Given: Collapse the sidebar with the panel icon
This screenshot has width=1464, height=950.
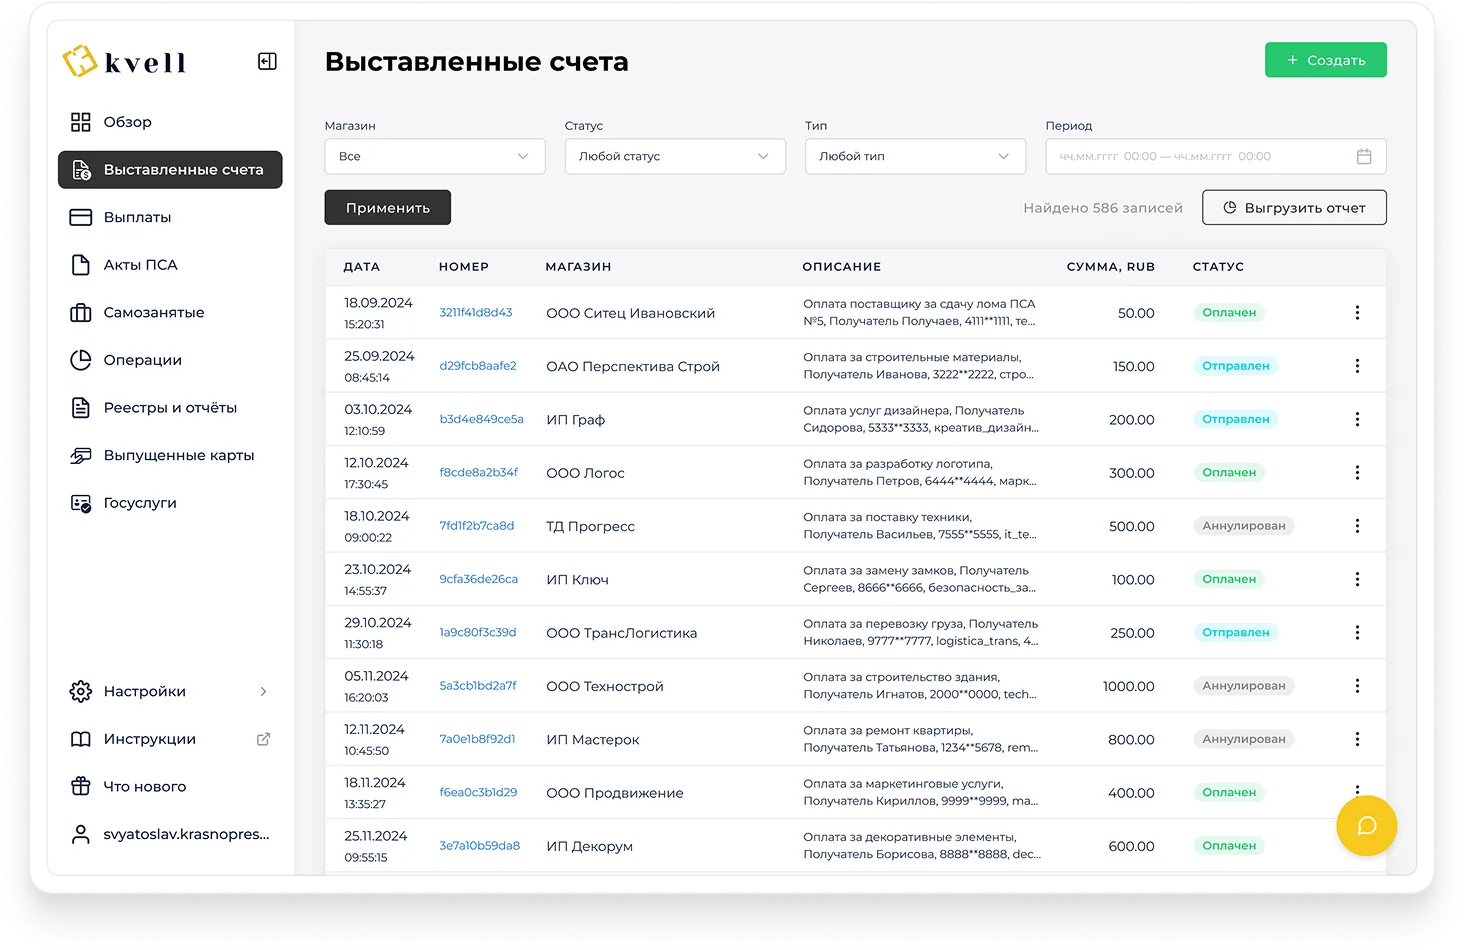Looking at the screenshot, I should tap(267, 62).
